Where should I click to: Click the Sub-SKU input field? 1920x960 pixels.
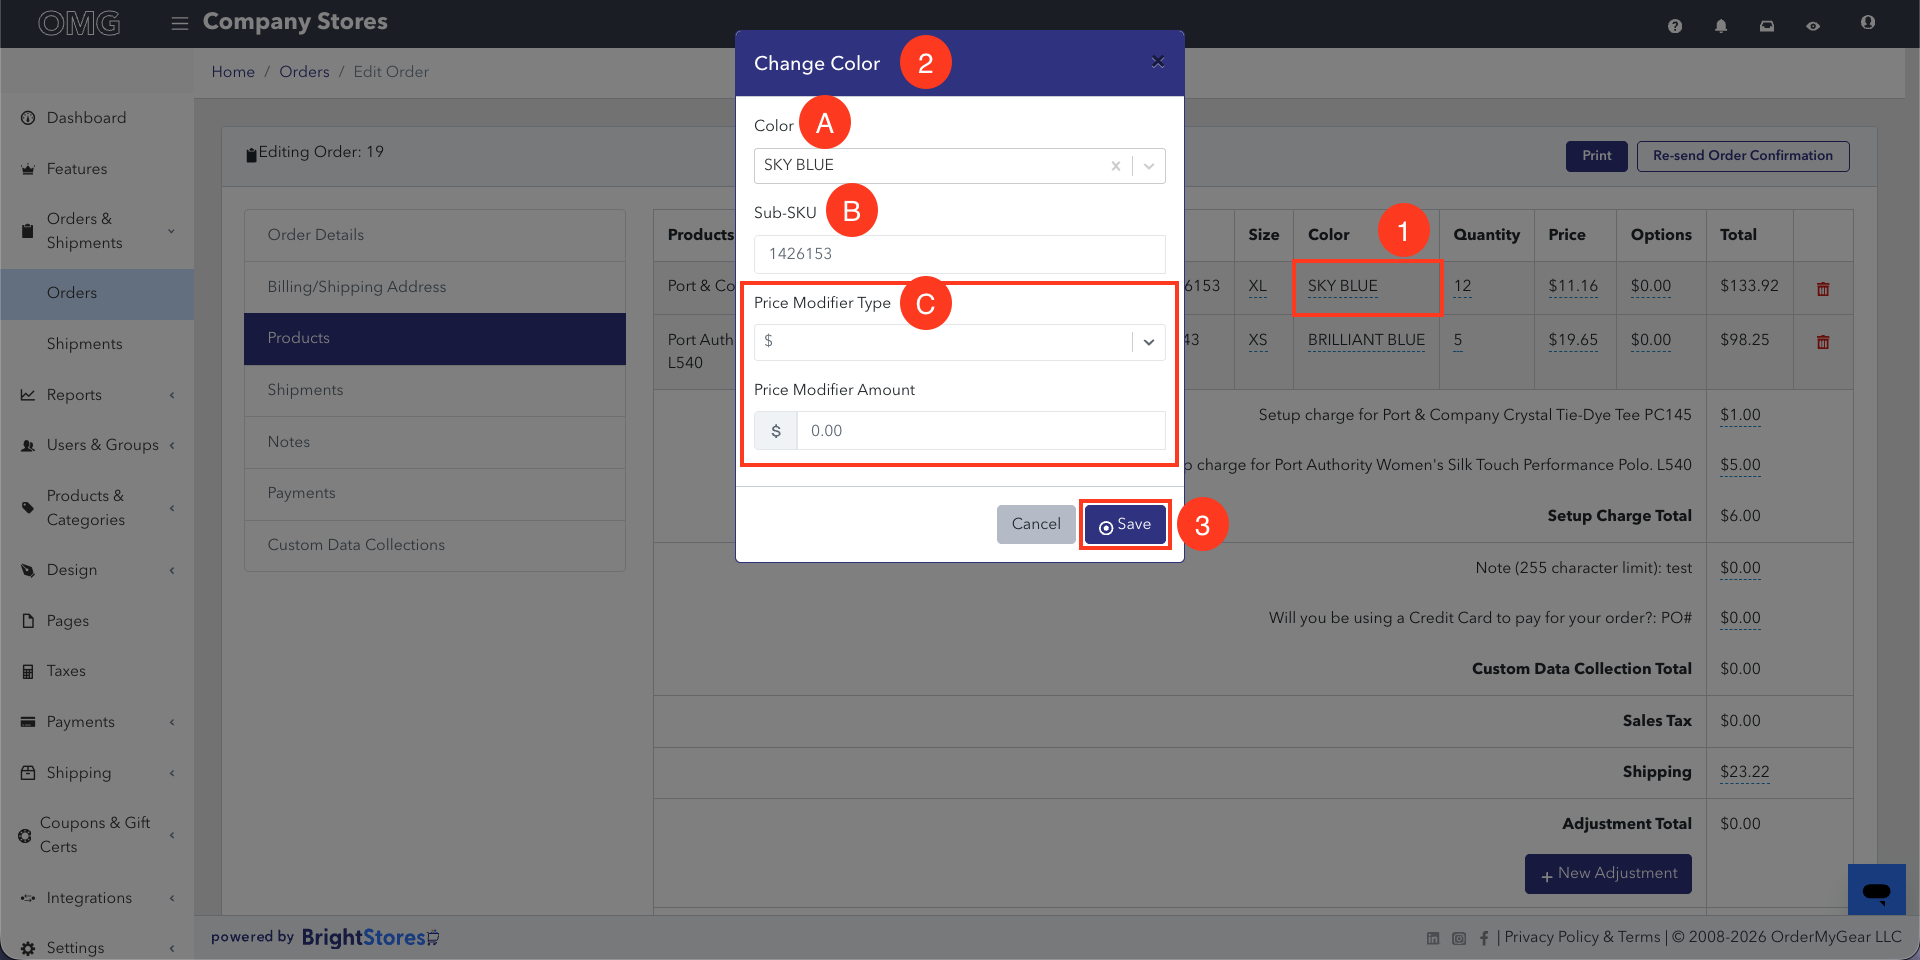click(x=959, y=254)
